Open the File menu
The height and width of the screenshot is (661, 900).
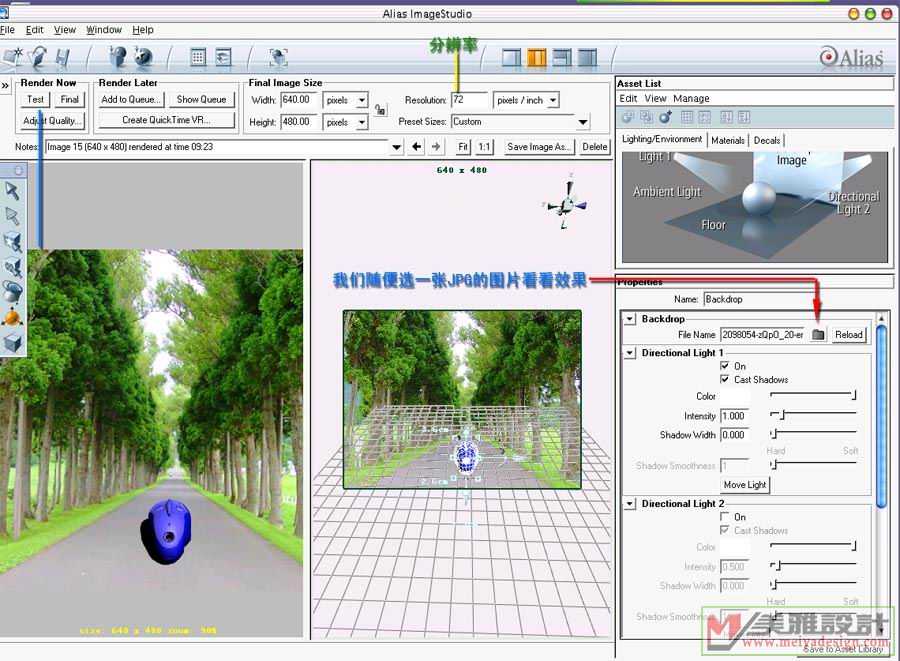(7, 30)
